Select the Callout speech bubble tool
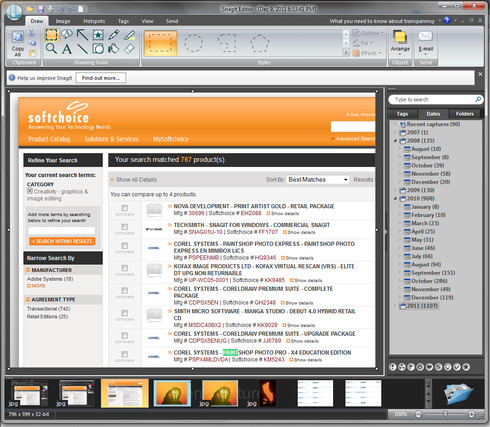Image resolution: width=490 pixels, height=427 pixels. 67,34
